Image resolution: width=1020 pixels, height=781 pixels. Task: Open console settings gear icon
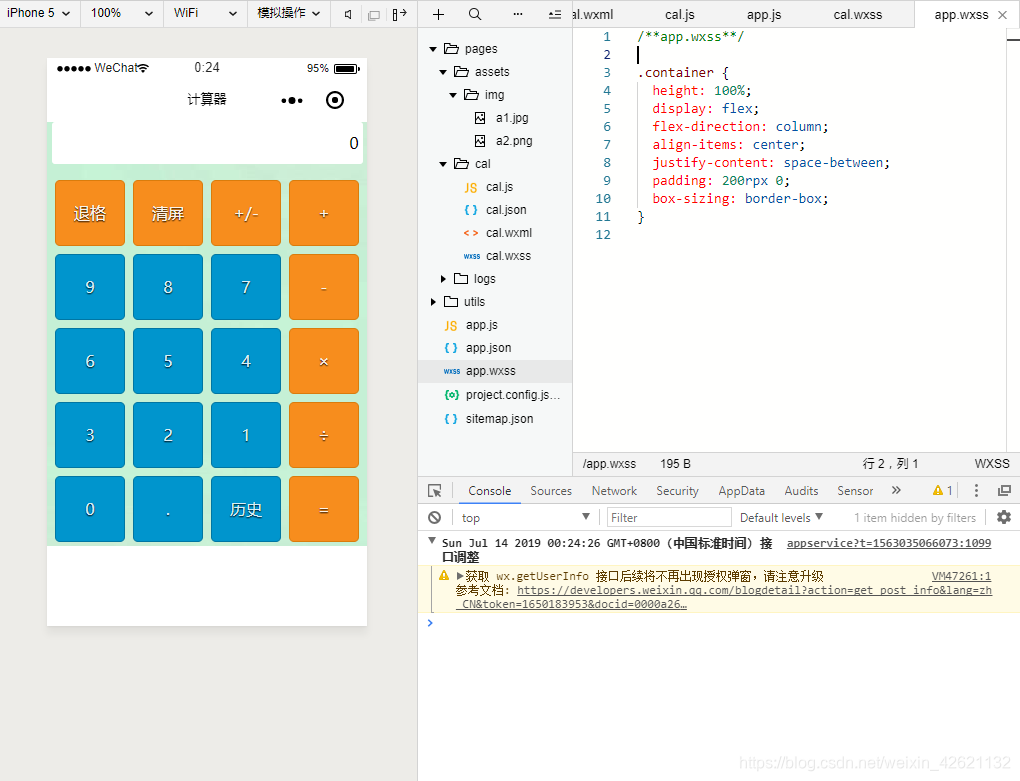1004,517
